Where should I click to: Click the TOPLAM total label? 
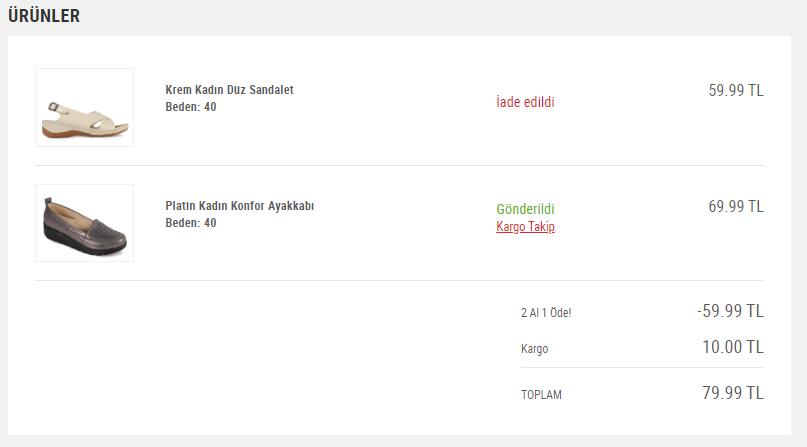point(541,395)
